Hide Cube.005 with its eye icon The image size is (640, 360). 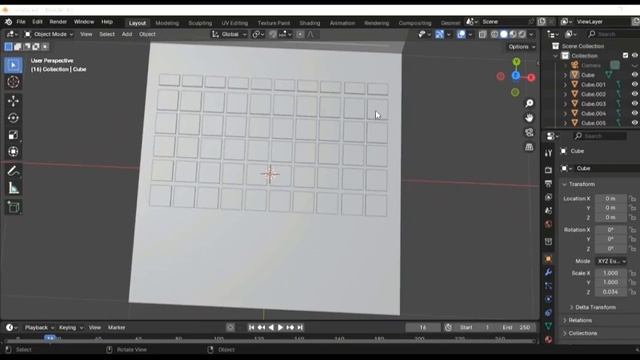click(634, 123)
